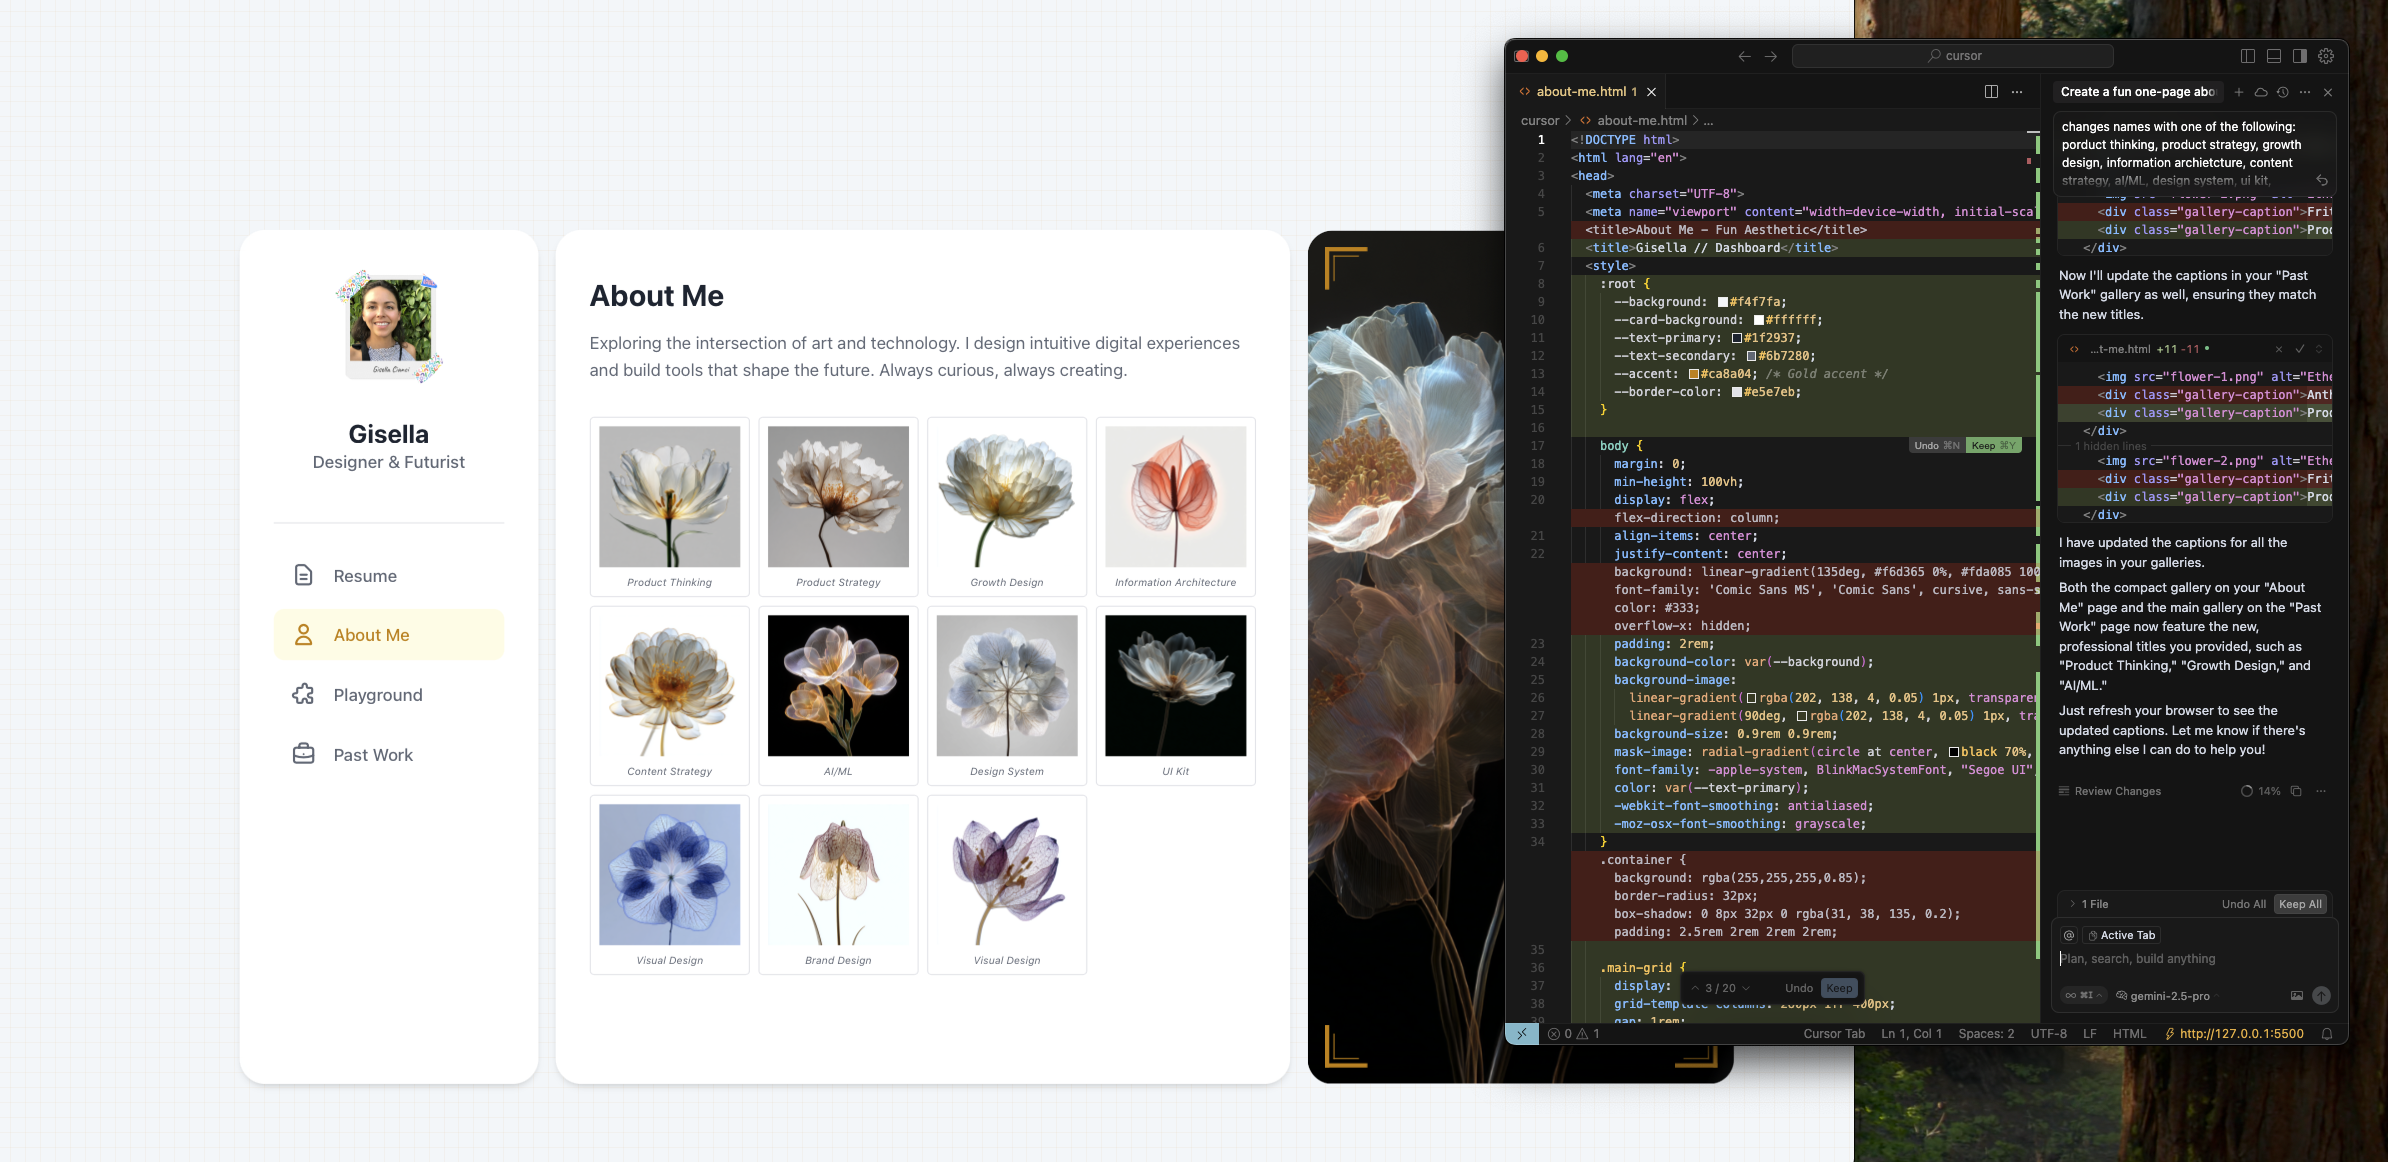Screen dimensions: 2388x1162
Task: Click Keep in floating change navigator
Action: (x=1839, y=988)
